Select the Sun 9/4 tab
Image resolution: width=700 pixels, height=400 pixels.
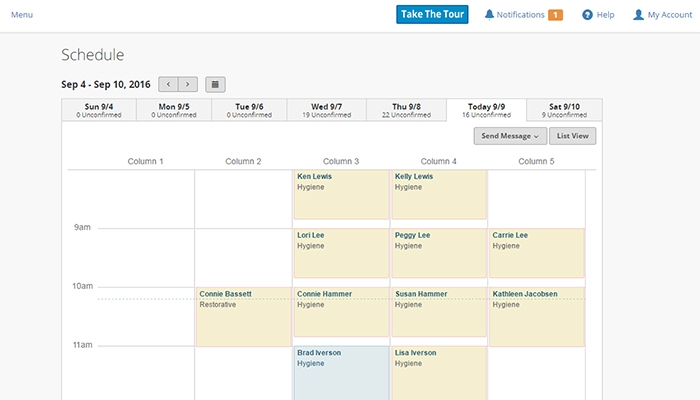click(98, 110)
